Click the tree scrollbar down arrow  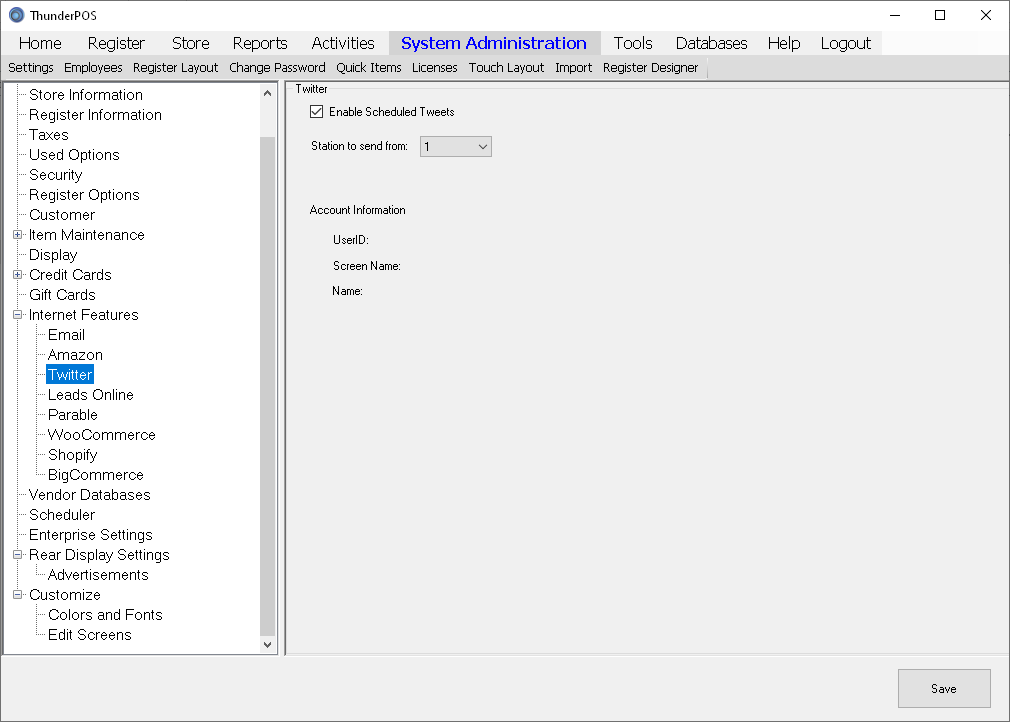click(267, 644)
